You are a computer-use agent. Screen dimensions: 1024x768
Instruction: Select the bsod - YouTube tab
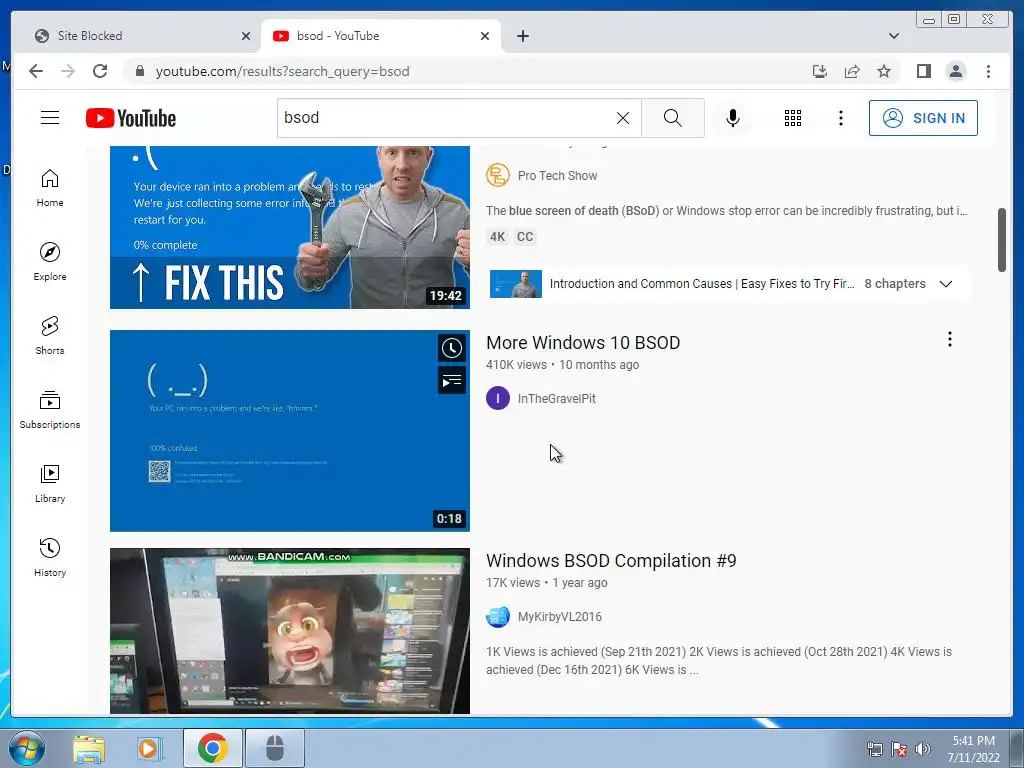[x=381, y=36]
